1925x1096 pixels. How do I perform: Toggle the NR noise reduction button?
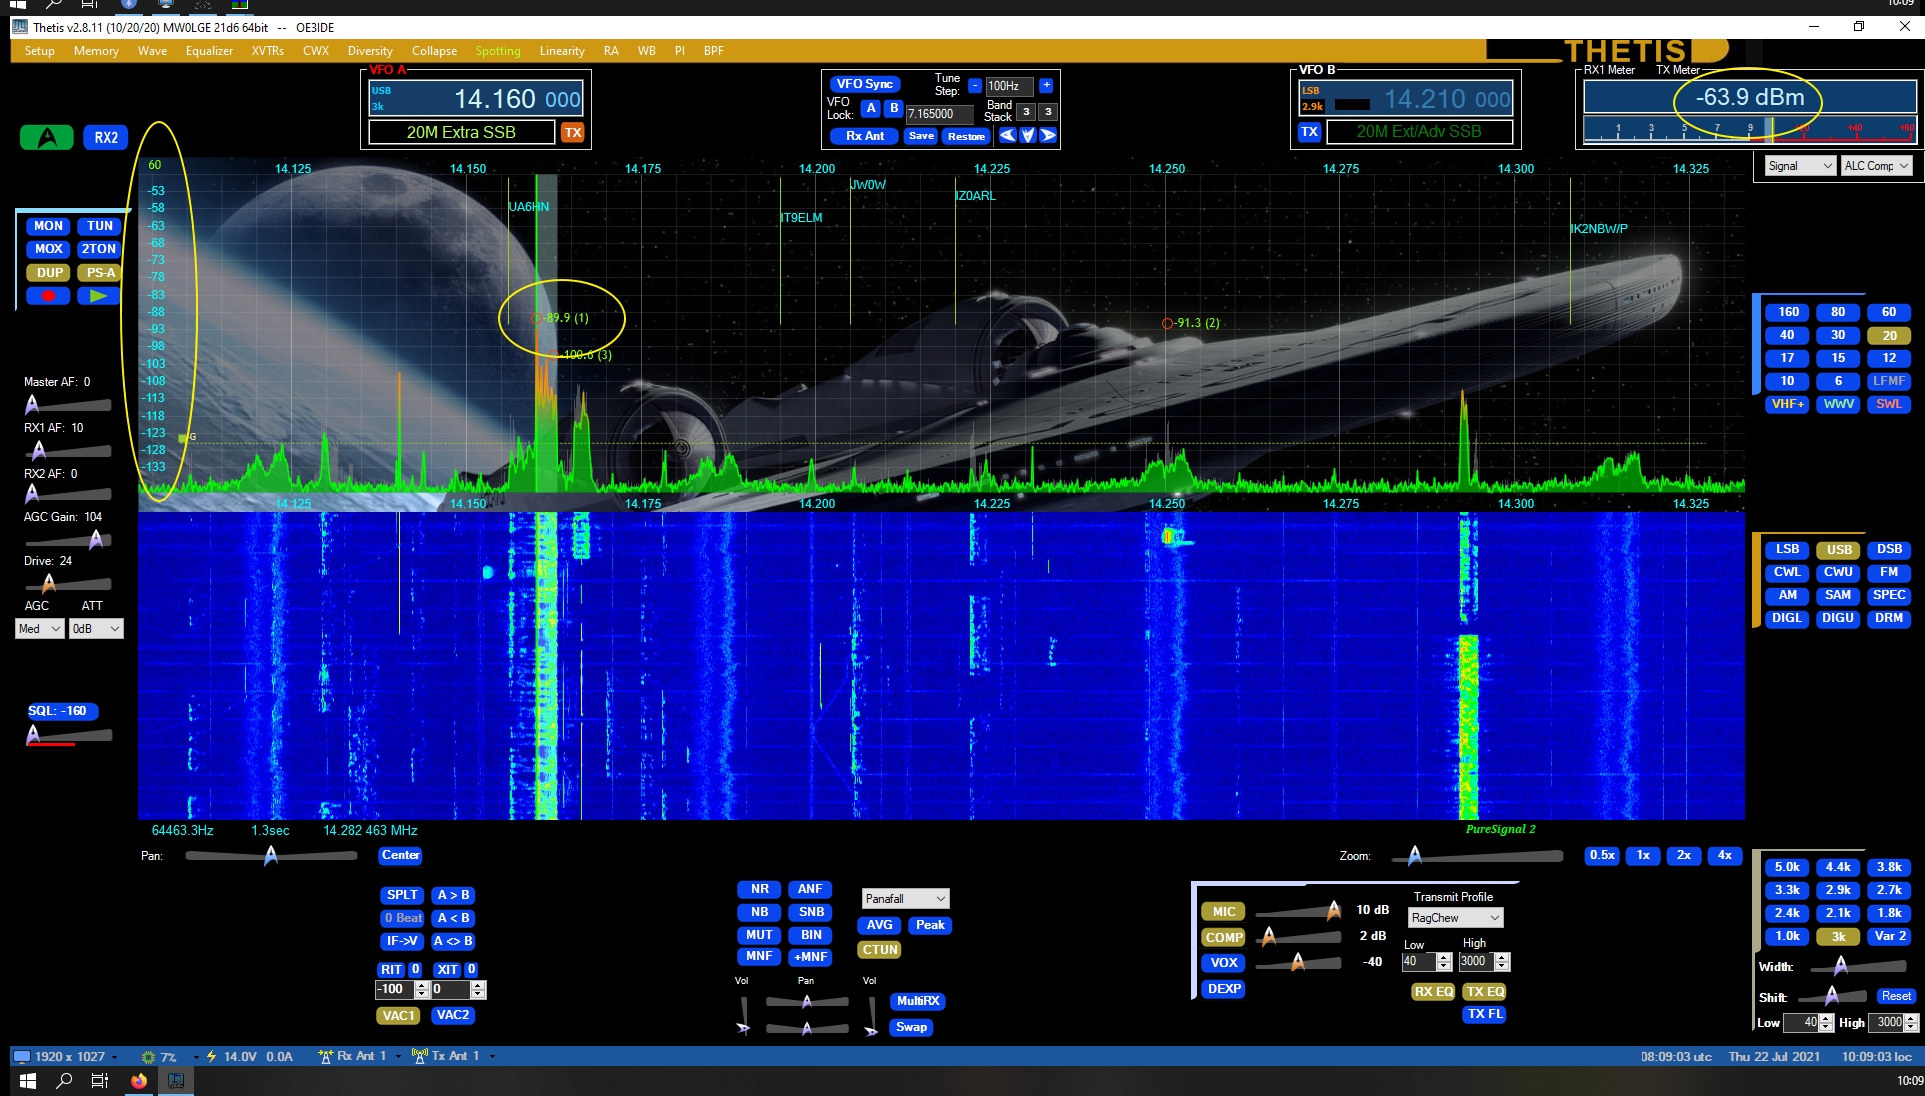click(x=760, y=889)
